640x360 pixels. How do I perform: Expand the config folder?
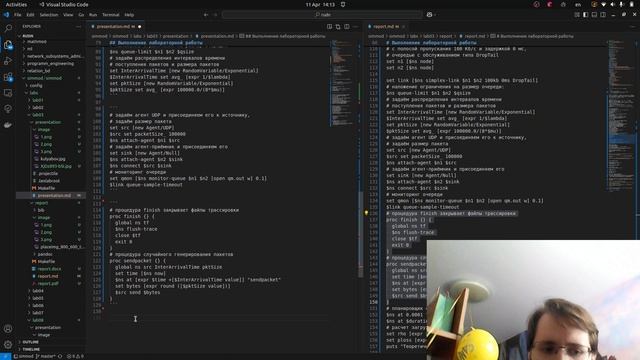(x=51, y=85)
